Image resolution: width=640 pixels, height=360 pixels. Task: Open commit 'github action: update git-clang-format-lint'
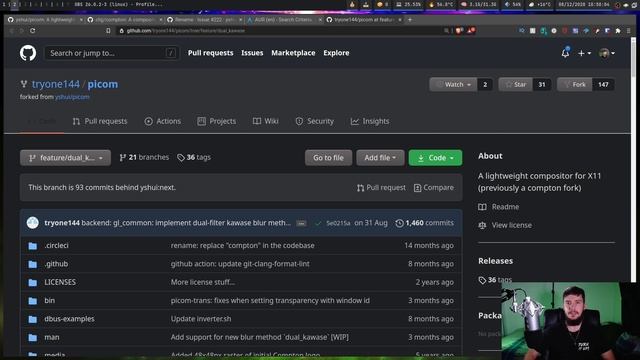240,264
